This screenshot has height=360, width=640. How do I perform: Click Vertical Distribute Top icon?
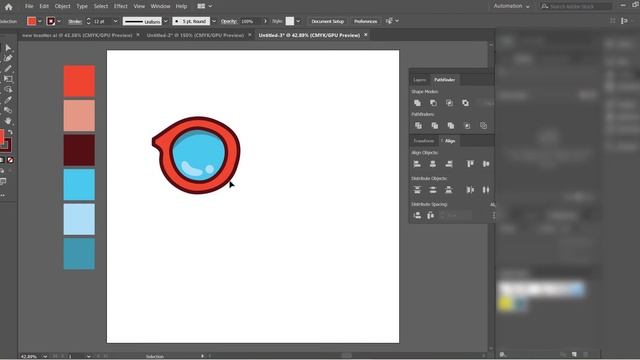pos(417,190)
